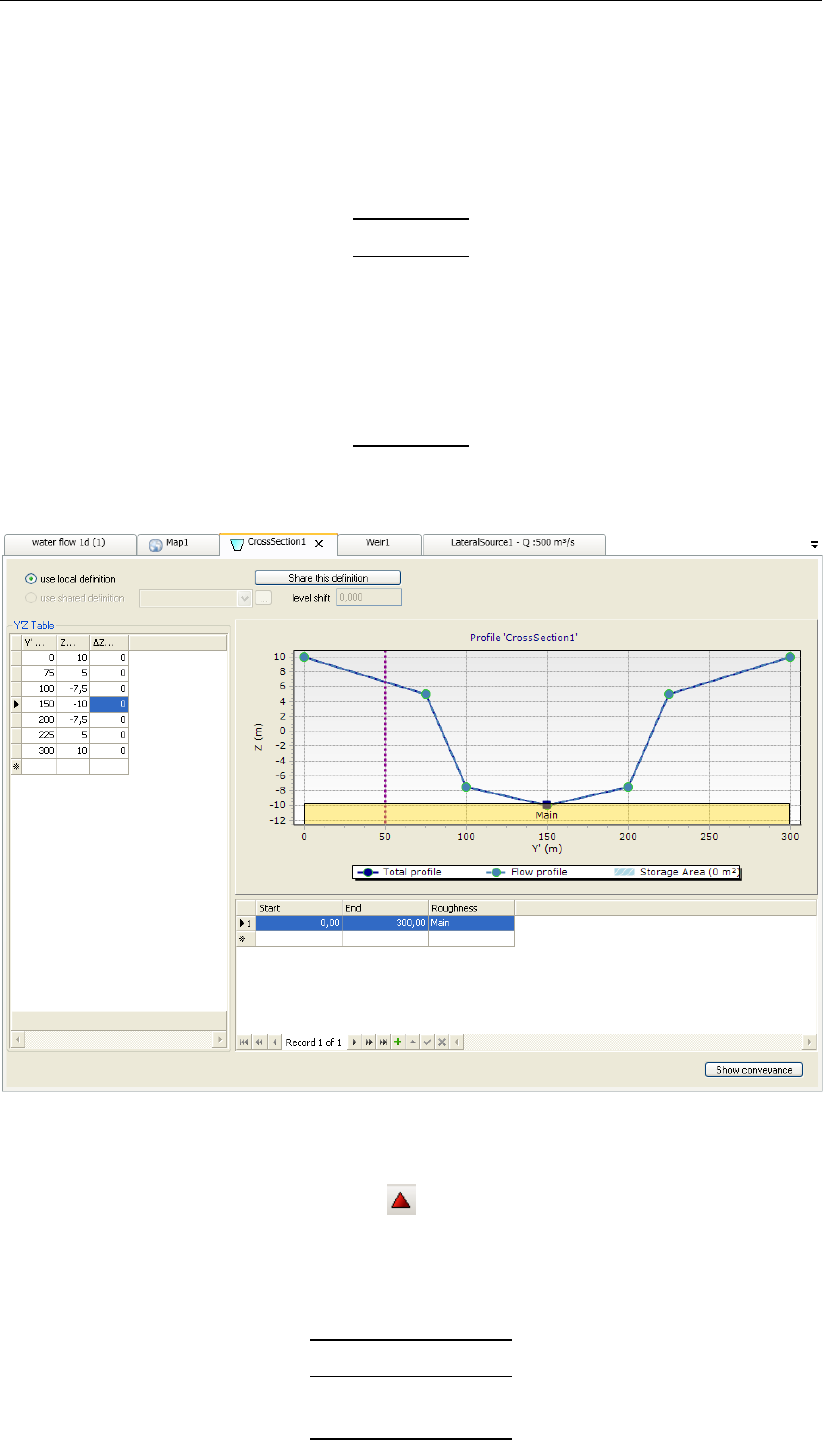This screenshot has height=1440, width=823.
Task: Click profile point at Y'=75, Z=5
Action: (425, 694)
